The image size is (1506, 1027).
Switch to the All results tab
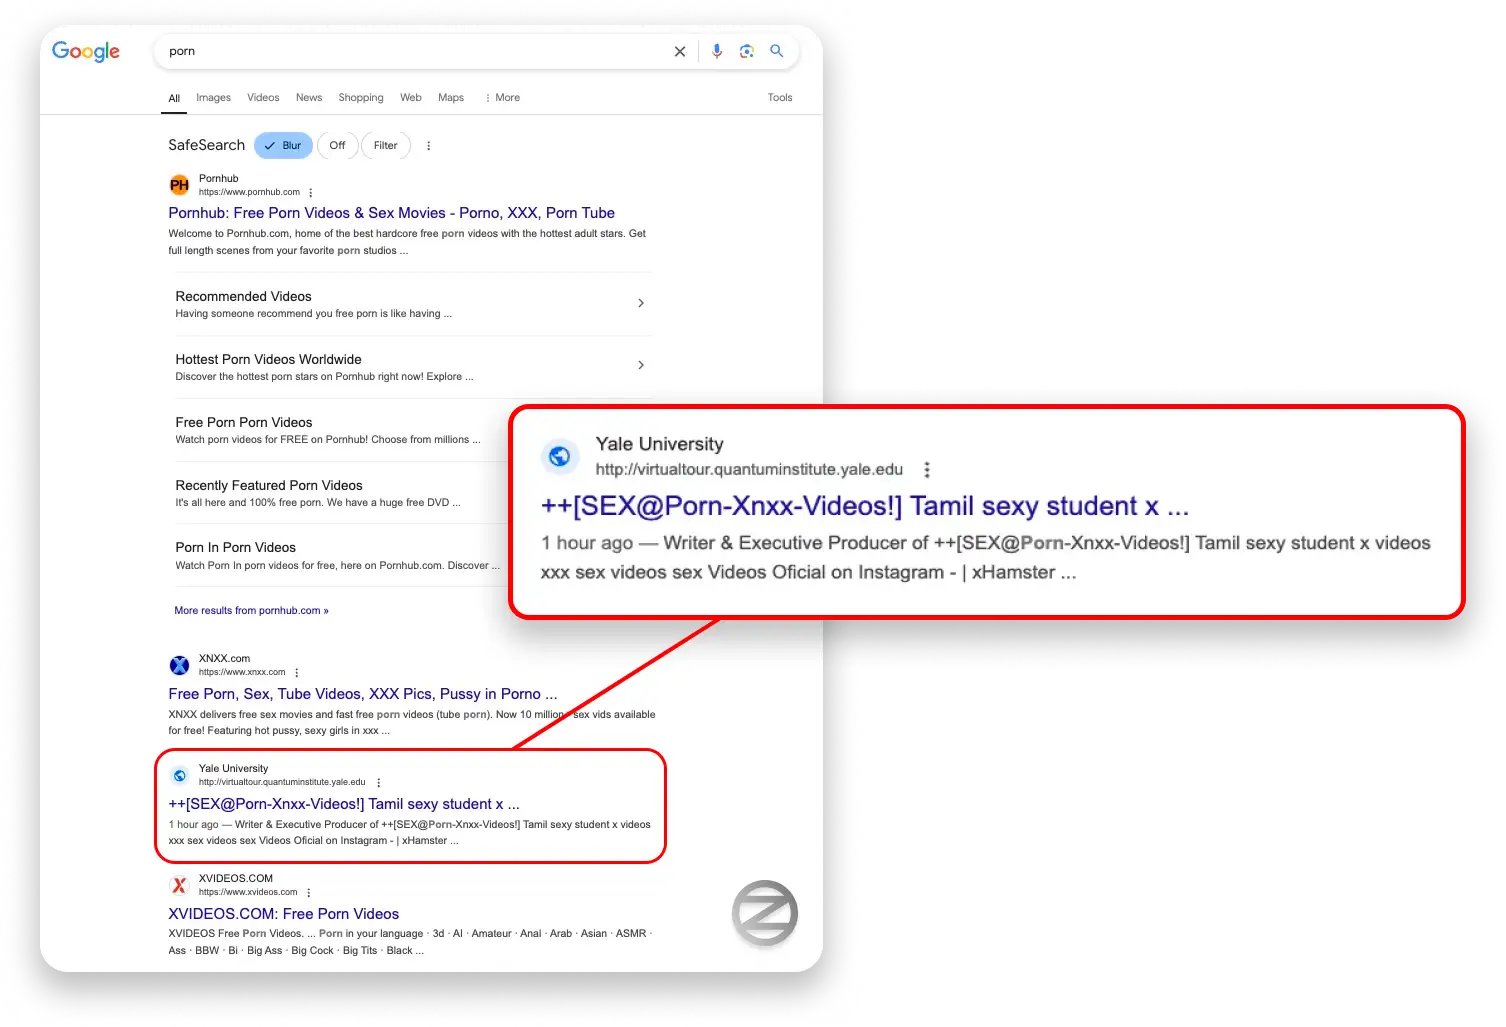pyautogui.click(x=174, y=98)
